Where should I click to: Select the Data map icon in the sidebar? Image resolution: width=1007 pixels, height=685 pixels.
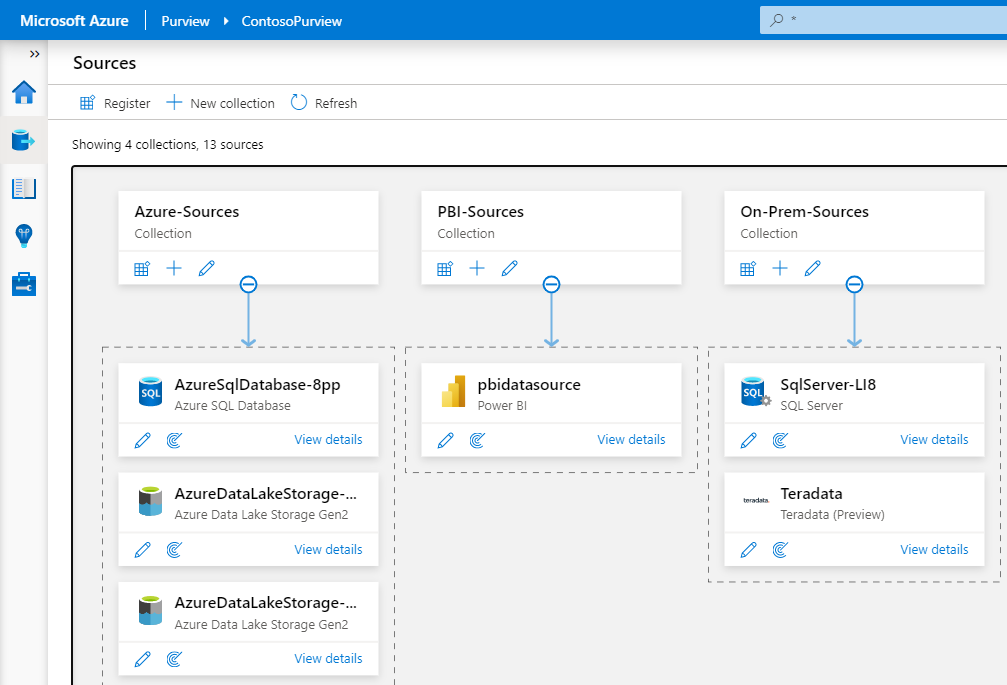click(24, 140)
